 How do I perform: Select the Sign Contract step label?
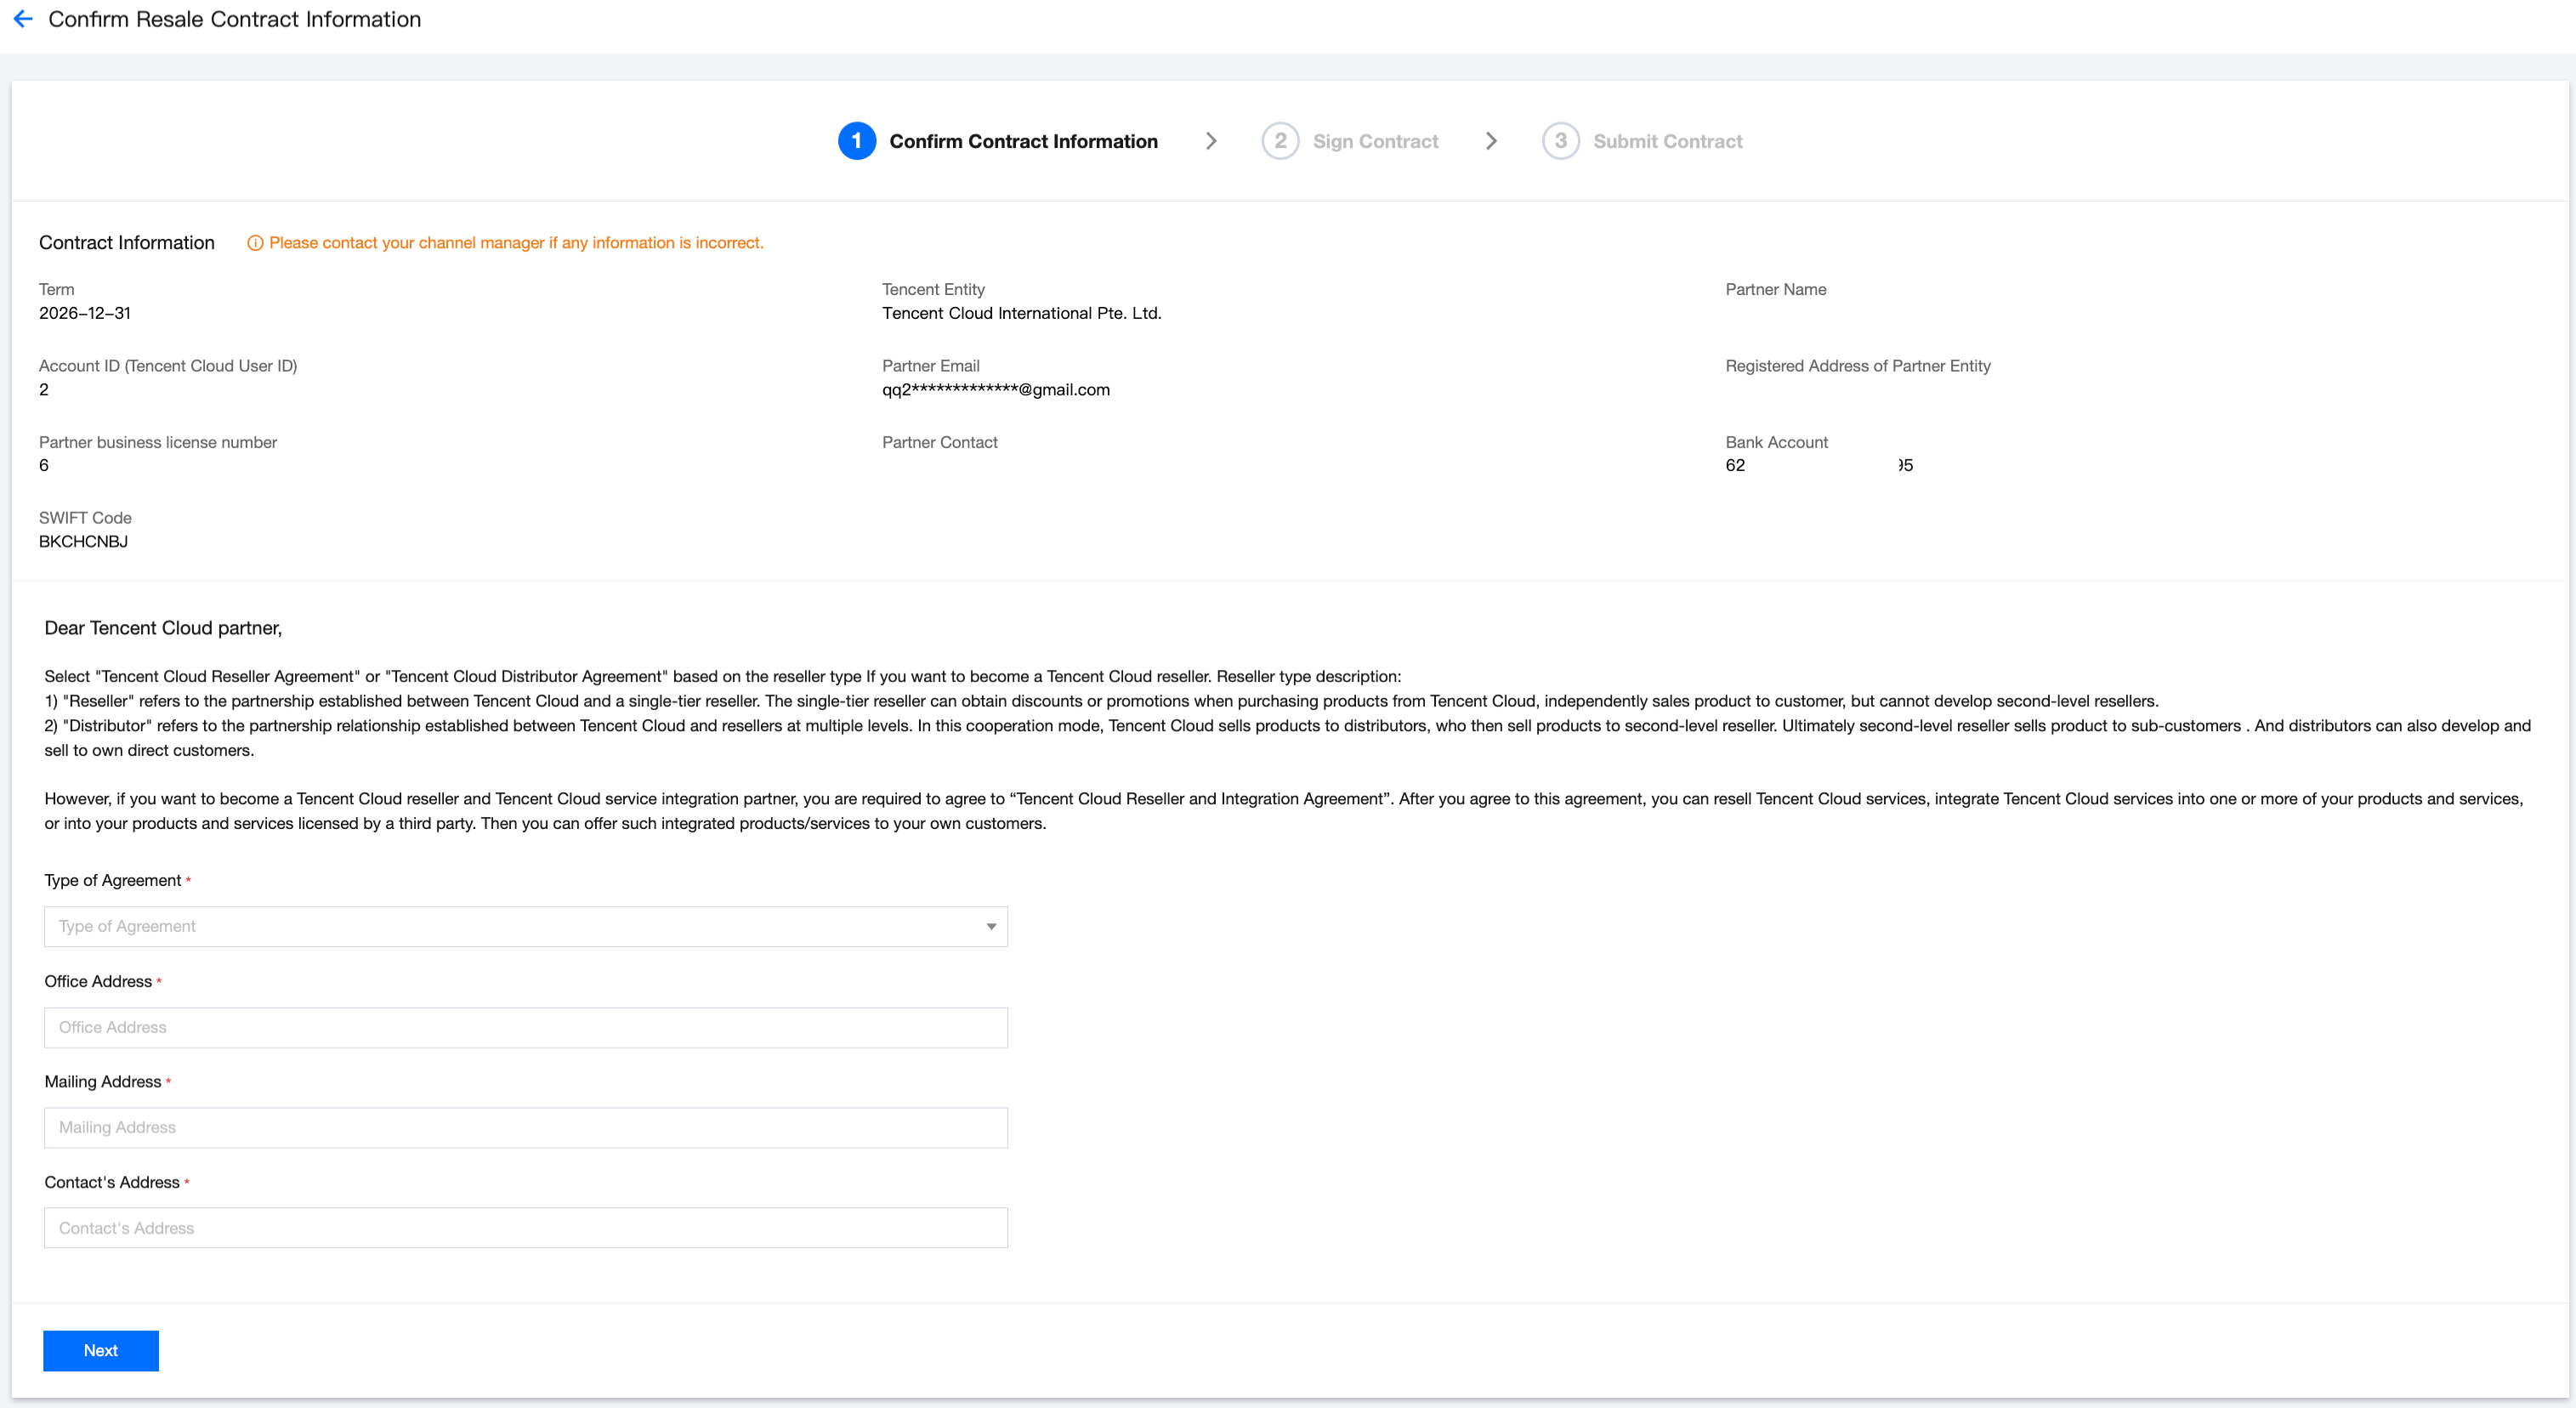(x=1375, y=141)
